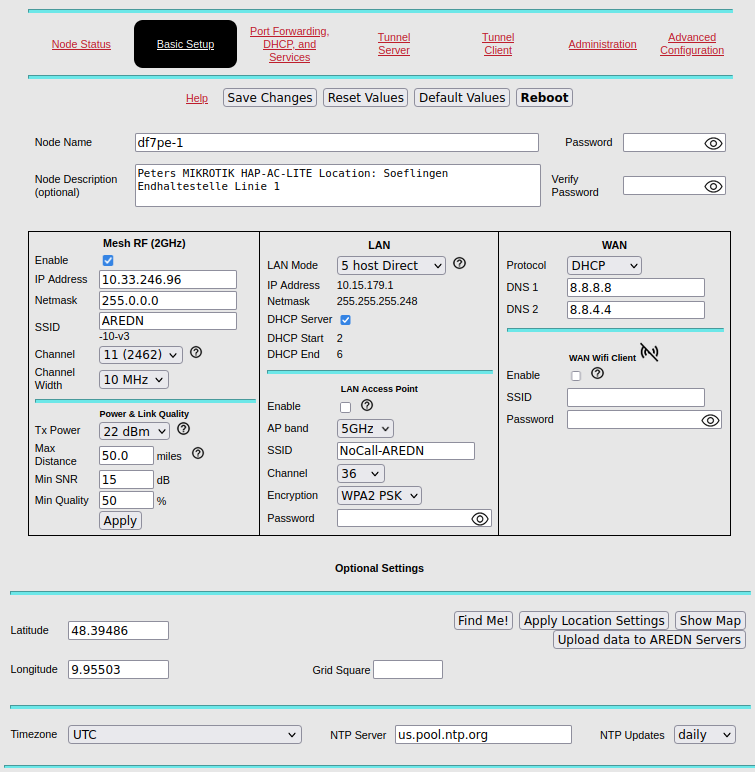Go to the Tunnel Server tab

394,44
